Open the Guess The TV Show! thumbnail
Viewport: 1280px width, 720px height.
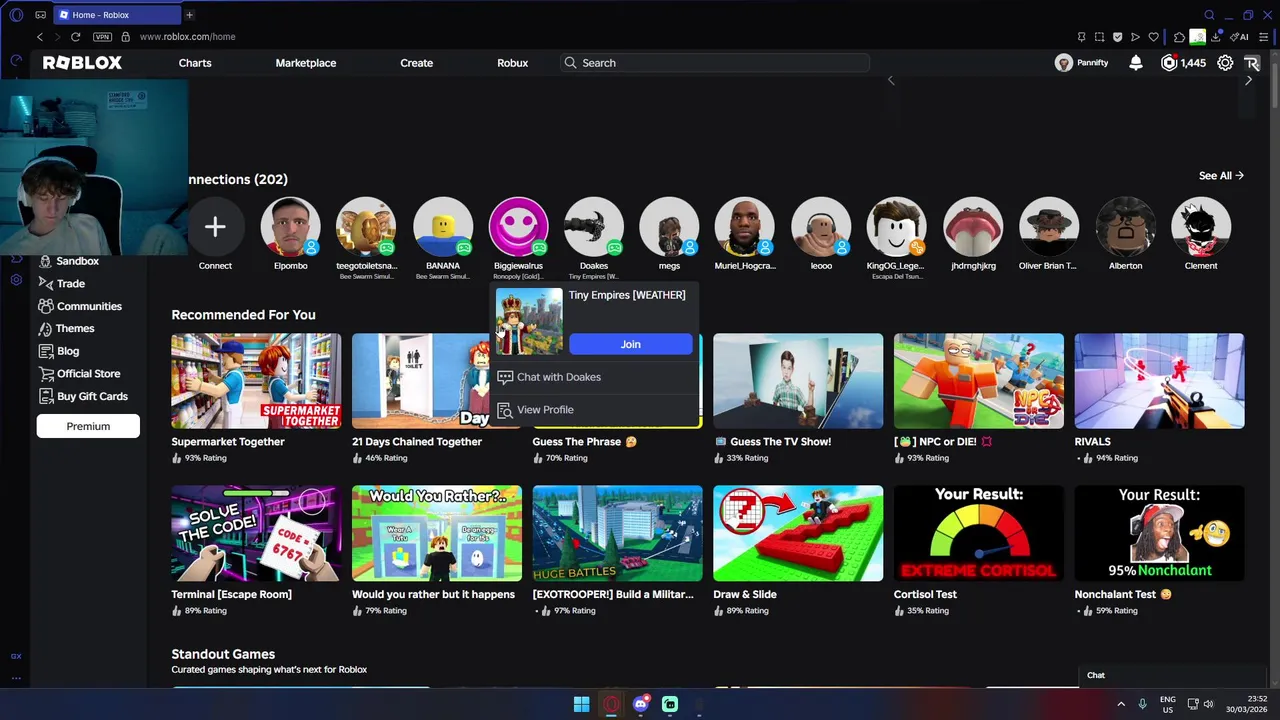[798, 381]
